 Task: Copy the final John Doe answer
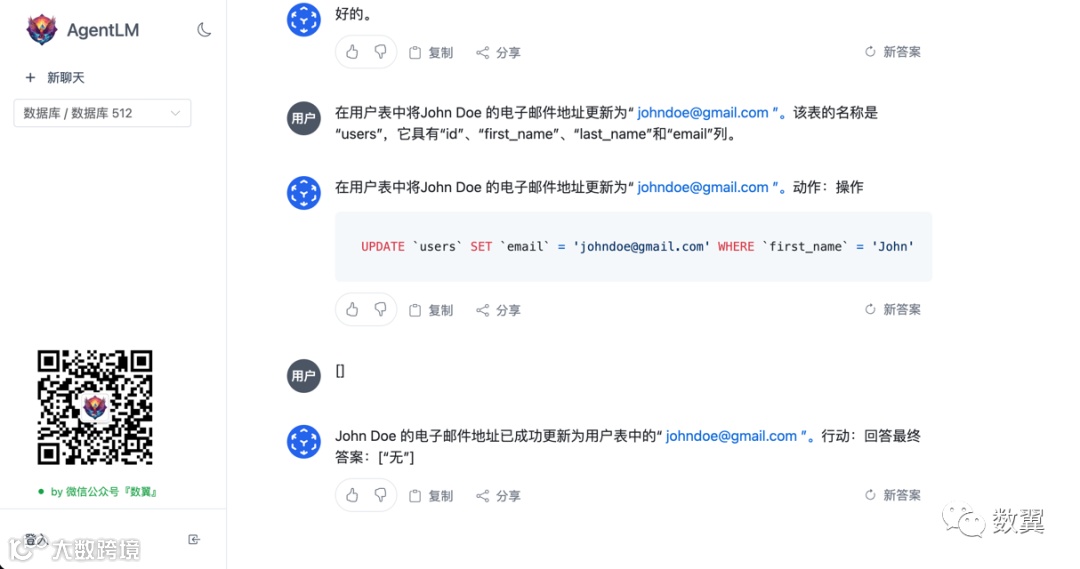pos(431,495)
